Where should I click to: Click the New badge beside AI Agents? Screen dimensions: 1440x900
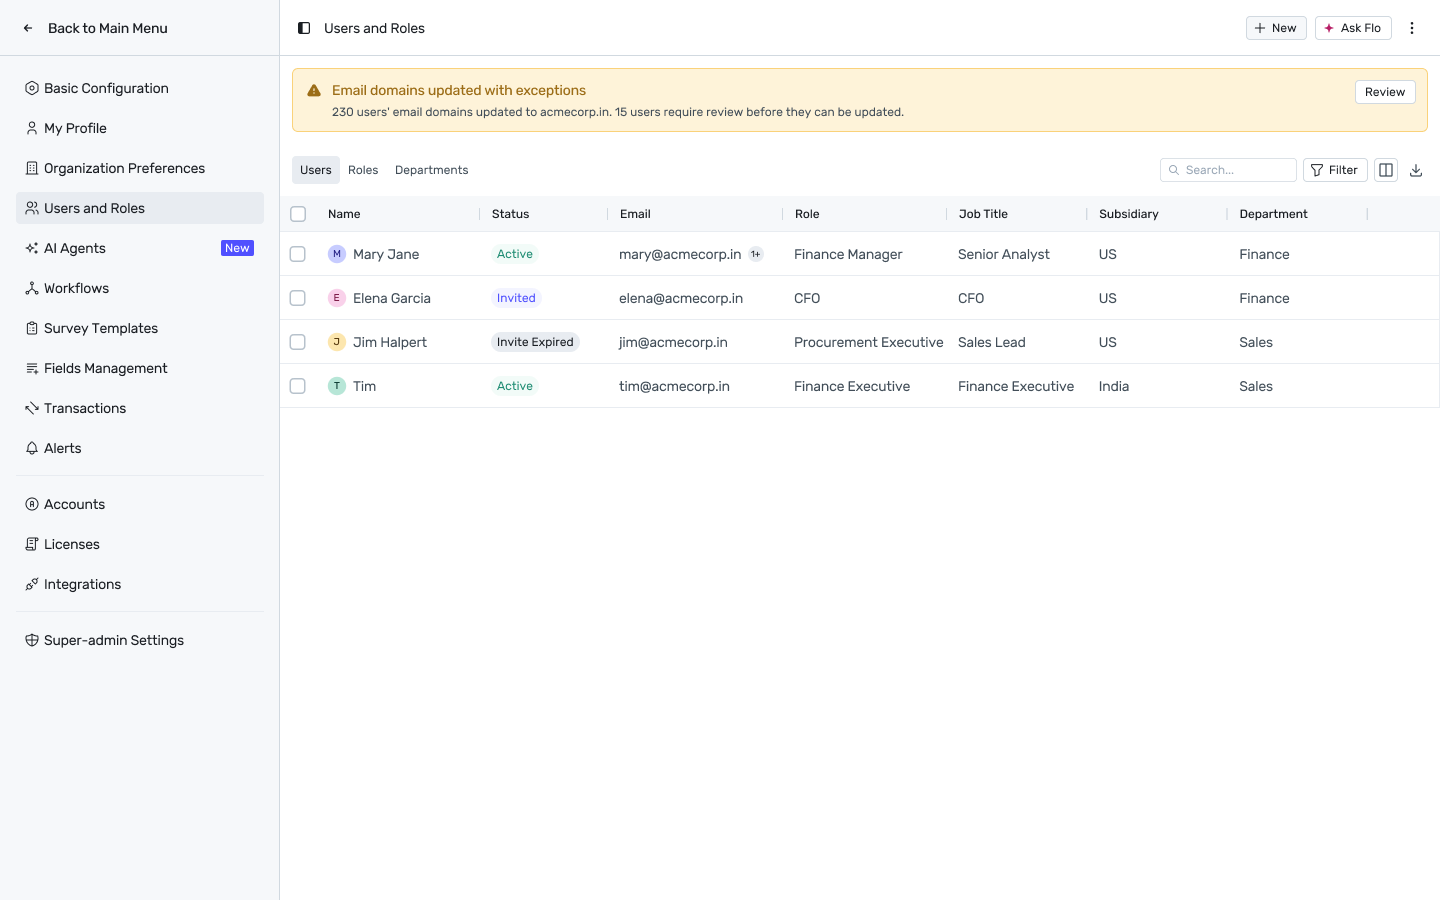237,248
